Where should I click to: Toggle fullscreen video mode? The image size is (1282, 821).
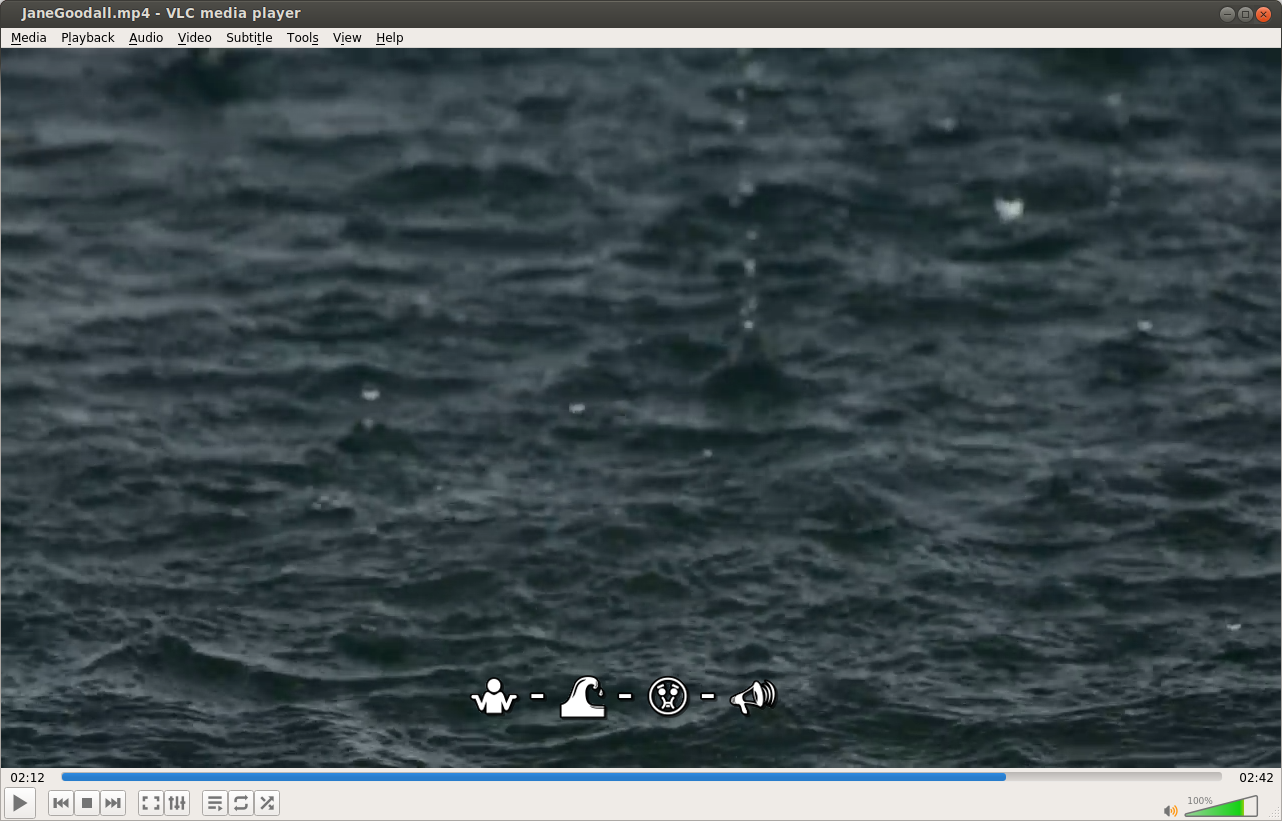pos(151,803)
